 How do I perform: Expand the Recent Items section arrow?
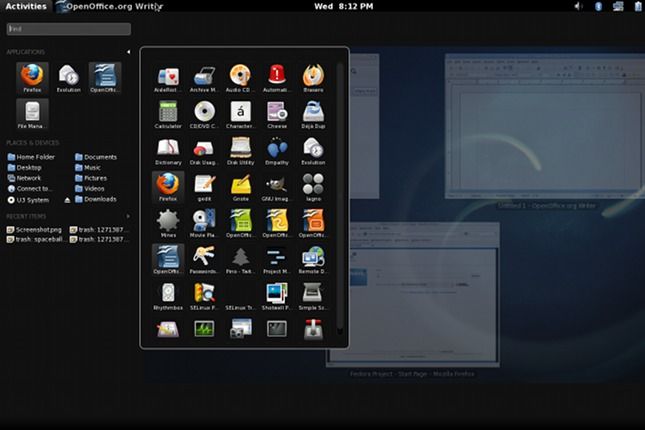click(128, 216)
